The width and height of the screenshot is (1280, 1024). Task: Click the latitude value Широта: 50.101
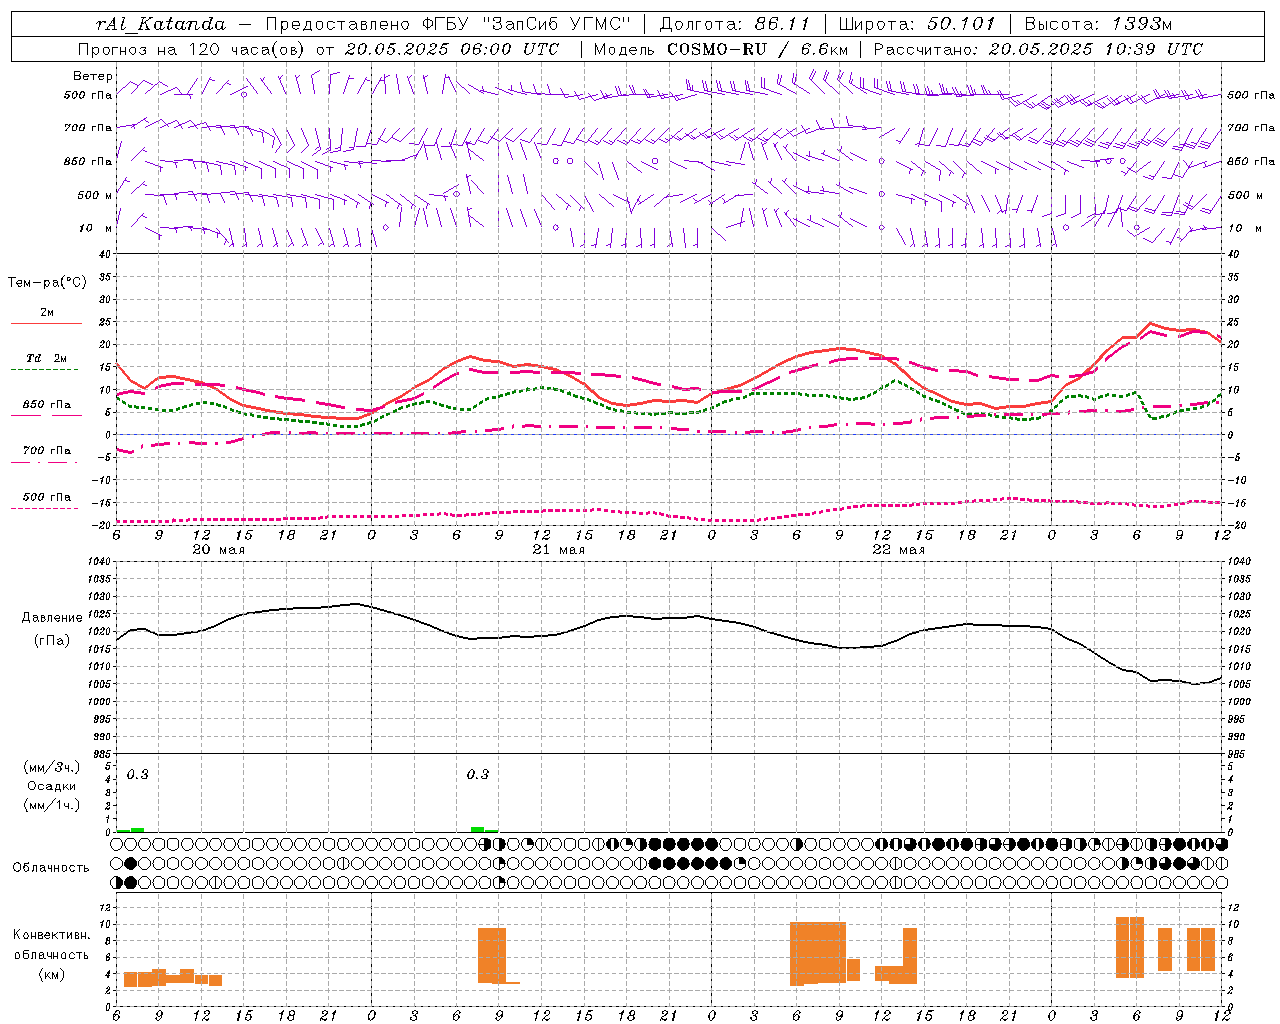tap(917, 24)
